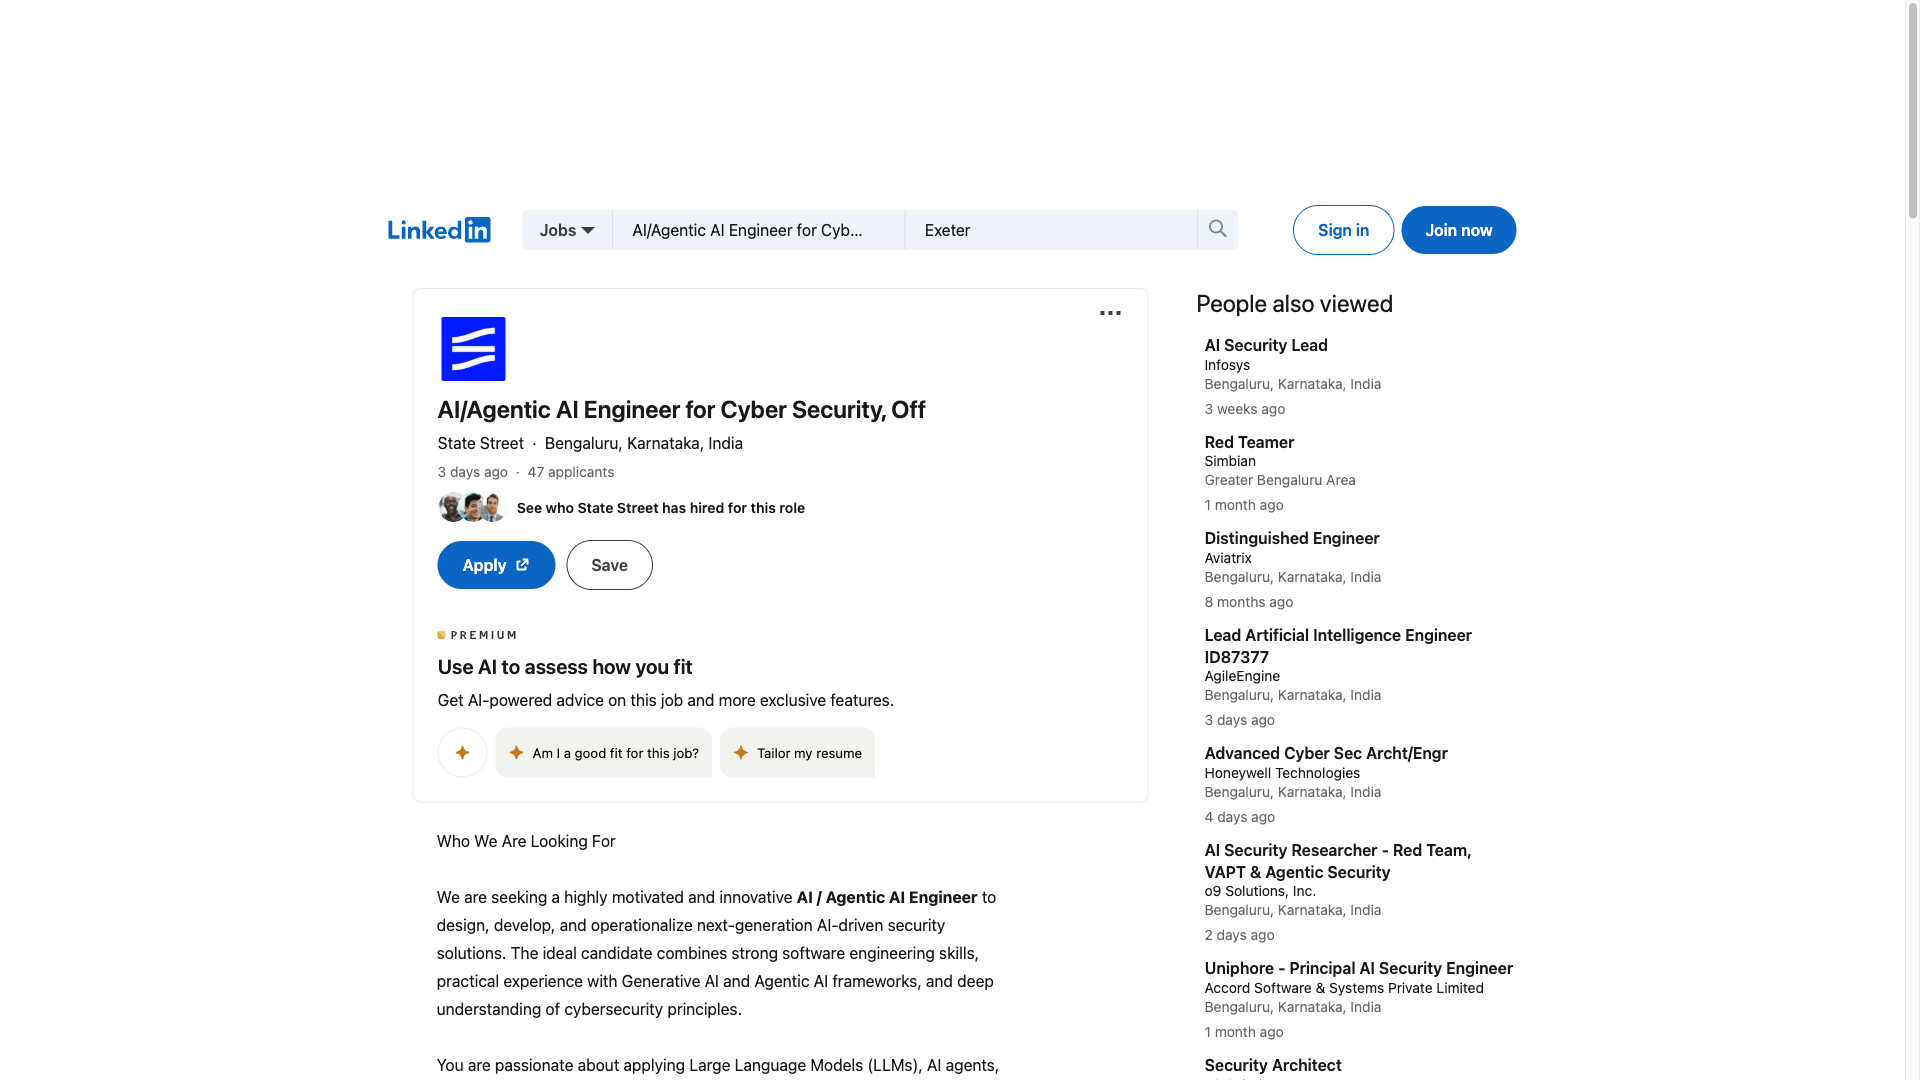1920x1080 pixels.
Task: Click the Infosys company name
Action: click(1227, 365)
